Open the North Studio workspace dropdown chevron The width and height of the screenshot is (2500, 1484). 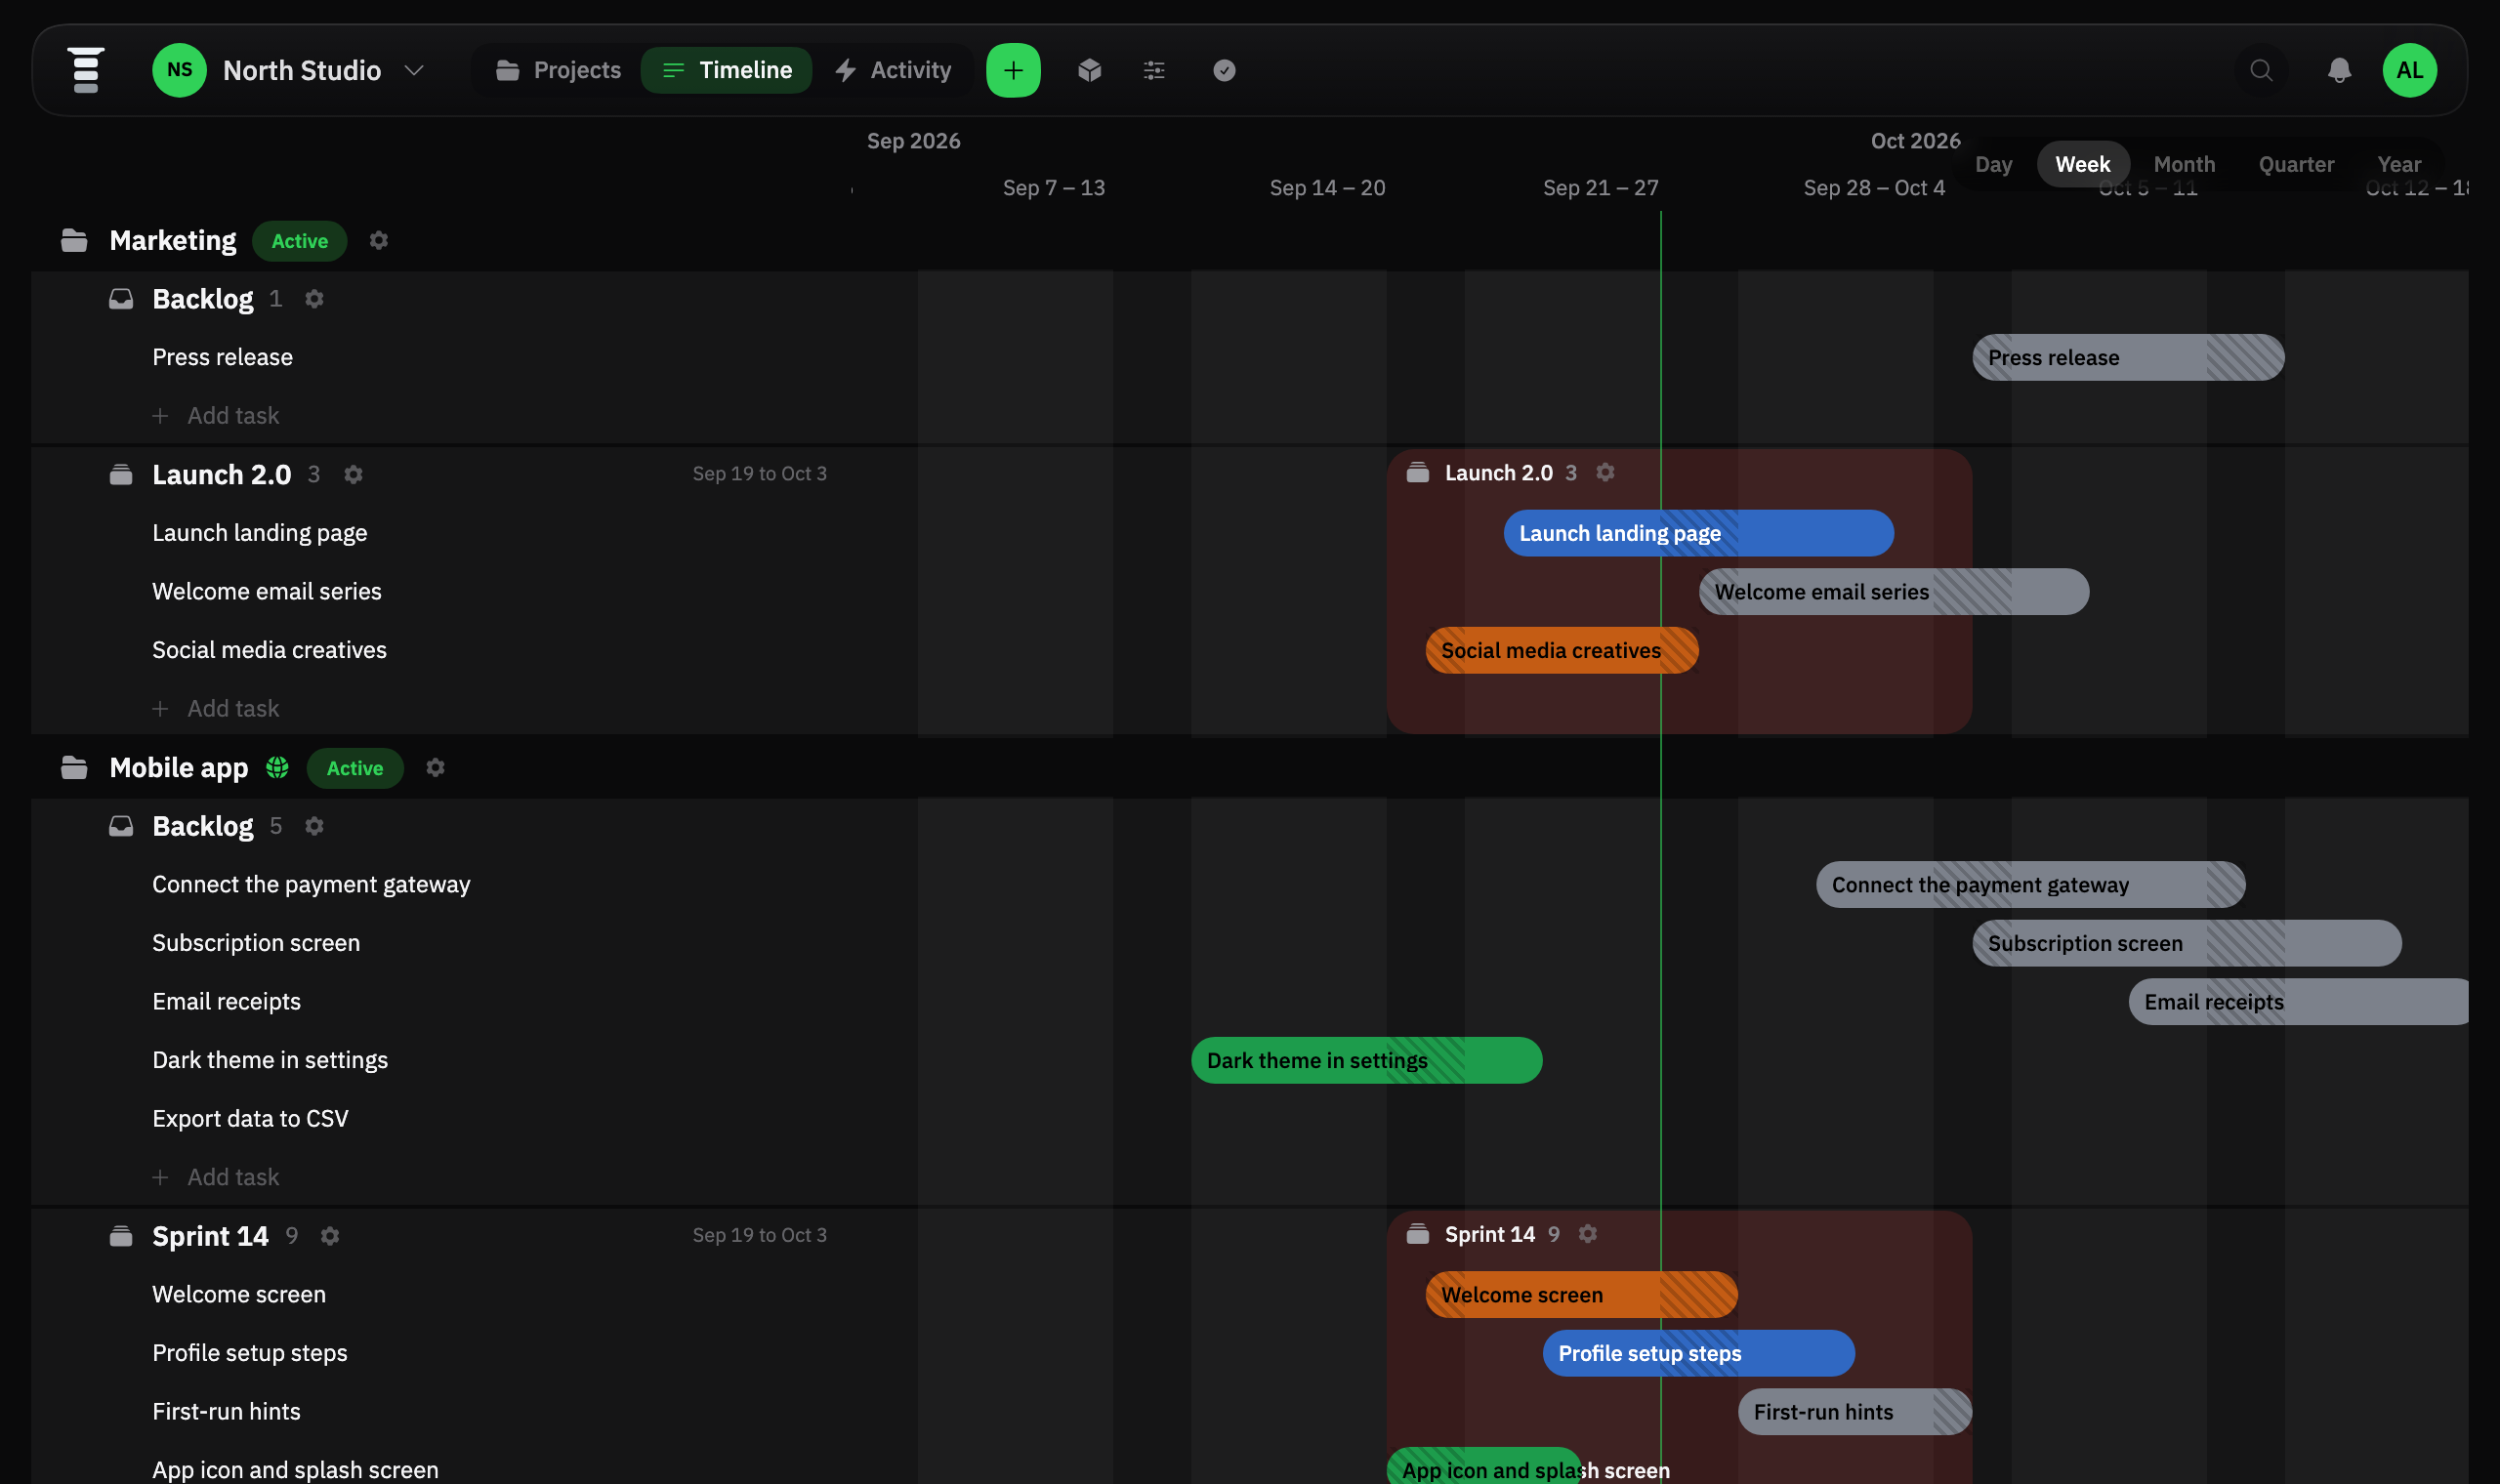414,70
